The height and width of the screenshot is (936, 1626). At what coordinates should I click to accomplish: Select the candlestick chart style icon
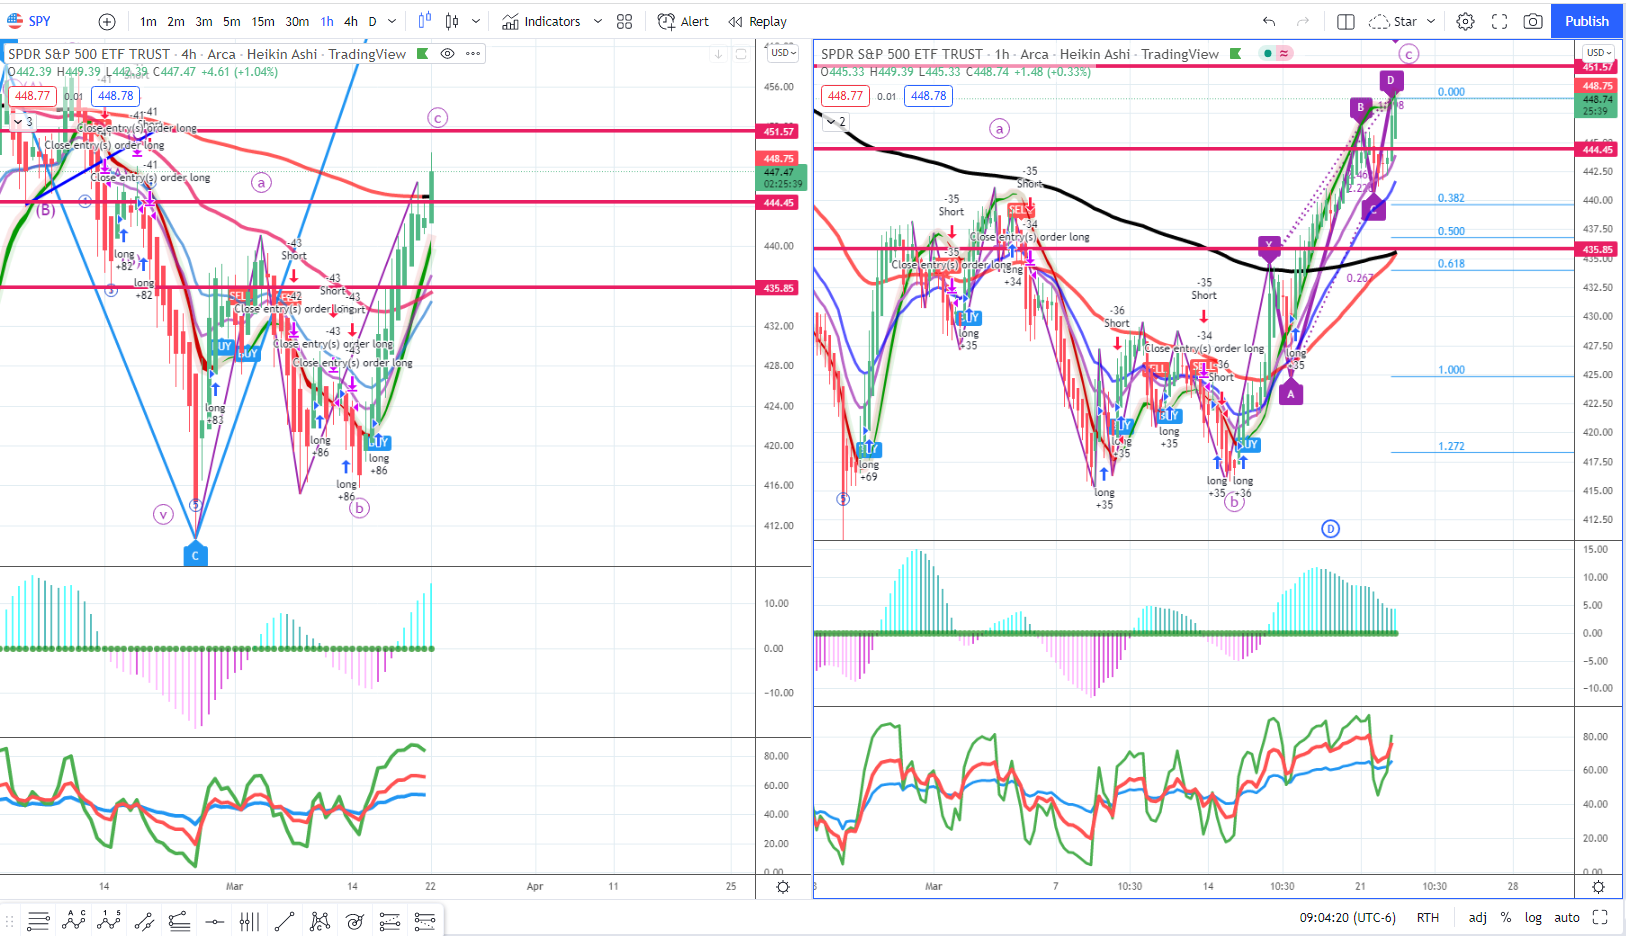pos(452,21)
